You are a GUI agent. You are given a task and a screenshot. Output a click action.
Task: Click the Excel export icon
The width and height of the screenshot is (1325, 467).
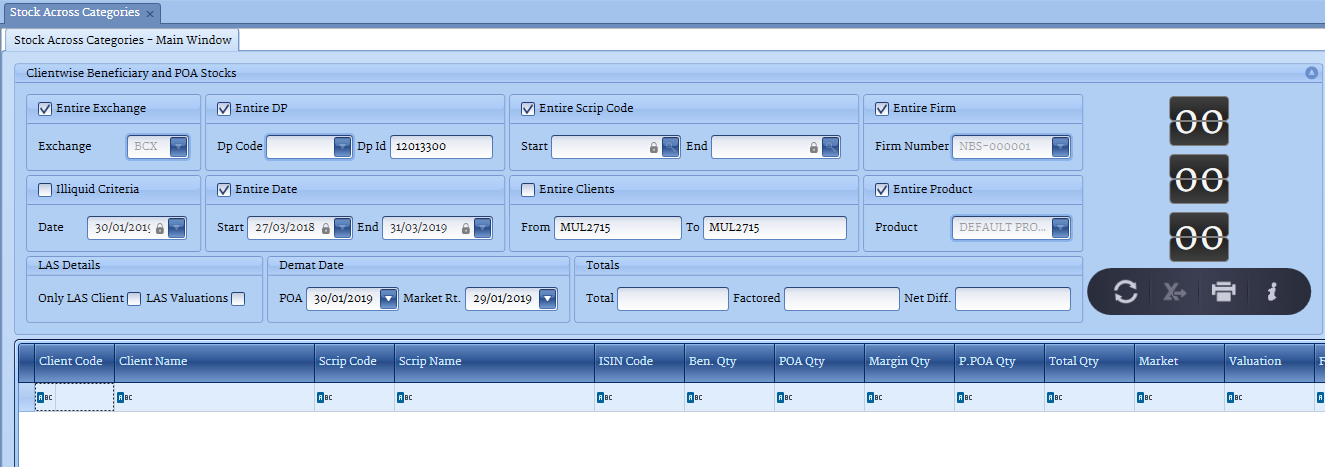[1173, 292]
